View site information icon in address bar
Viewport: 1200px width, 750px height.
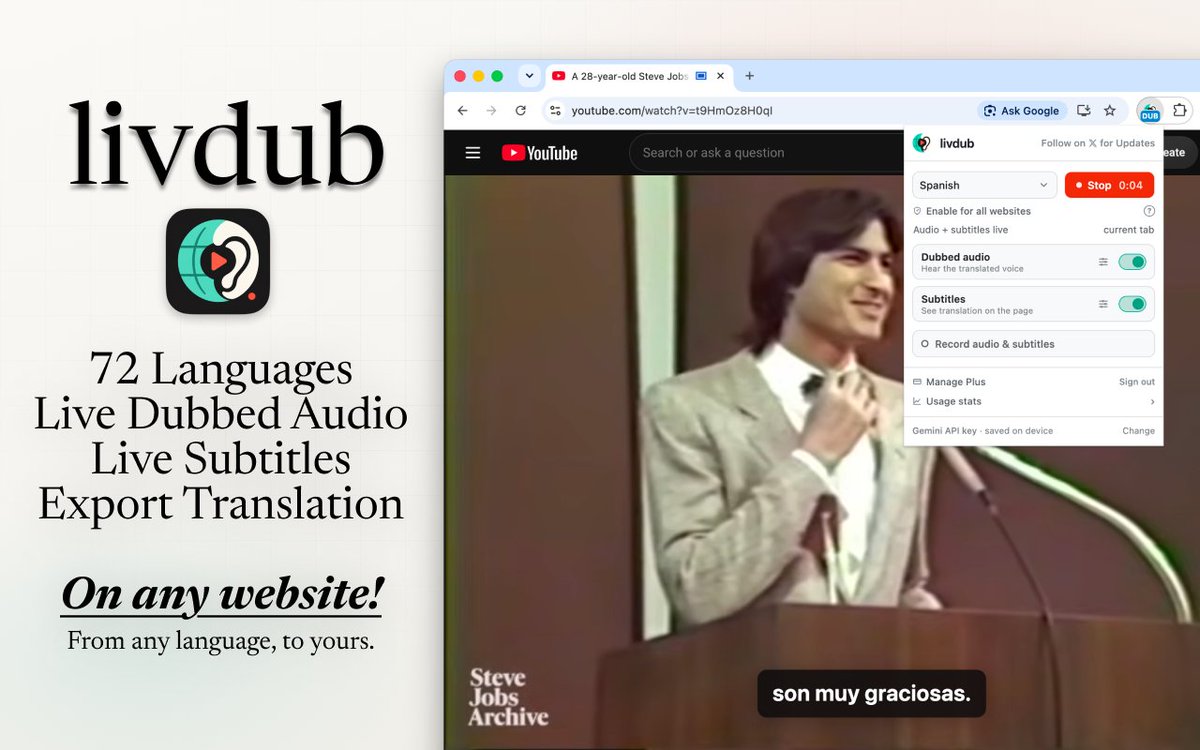[555, 110]
